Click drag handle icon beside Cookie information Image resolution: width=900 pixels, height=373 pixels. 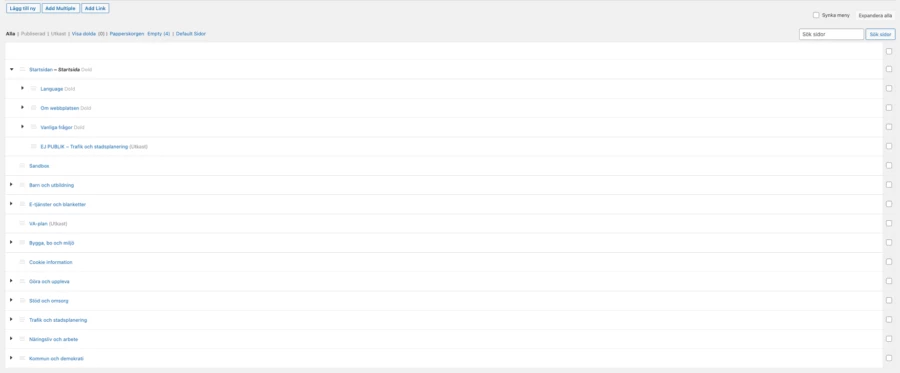(22, 262)
